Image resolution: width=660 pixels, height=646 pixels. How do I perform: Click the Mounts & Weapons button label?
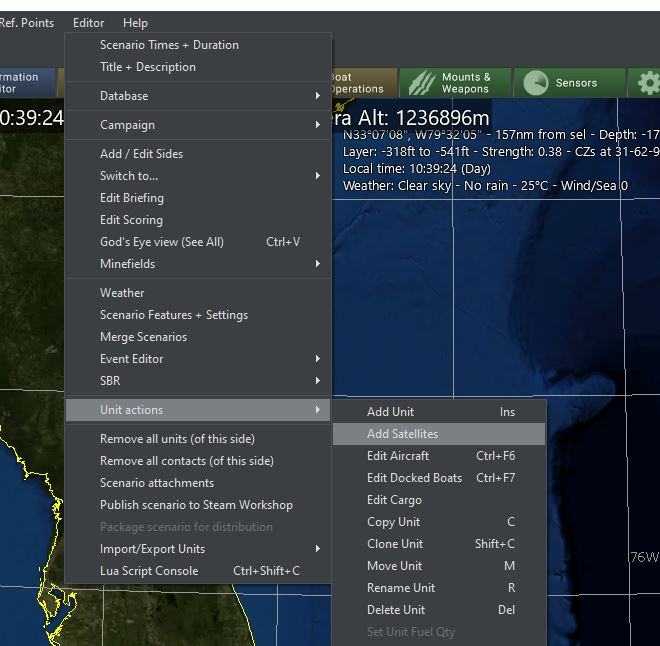(x=466, y=83)
